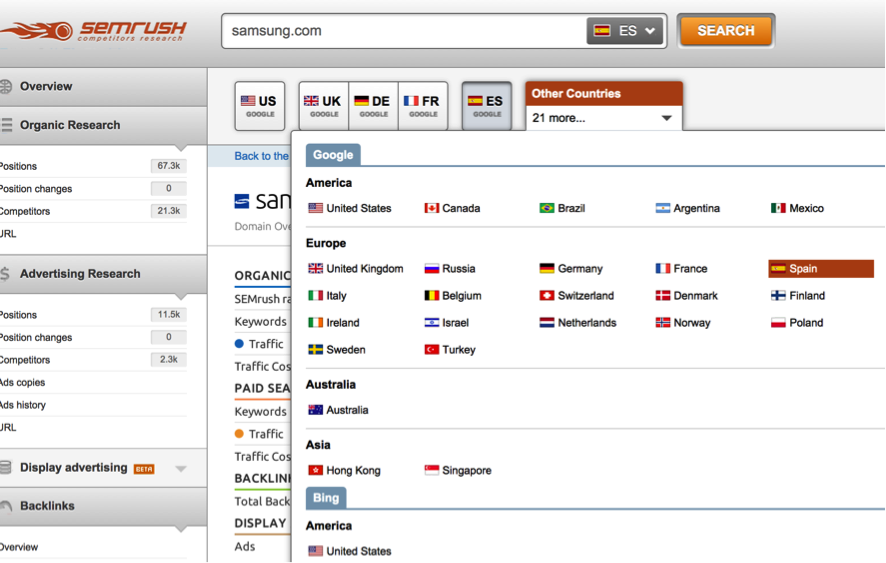Click the United States entry under Bing America
Screen dimensions: 886x563
click(350, 551)
